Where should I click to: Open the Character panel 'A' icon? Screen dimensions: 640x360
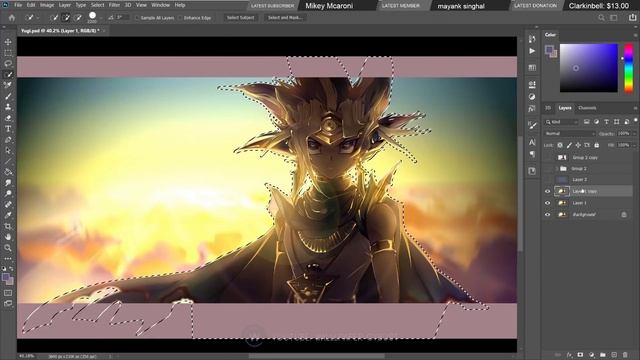[x=532, y=142]
